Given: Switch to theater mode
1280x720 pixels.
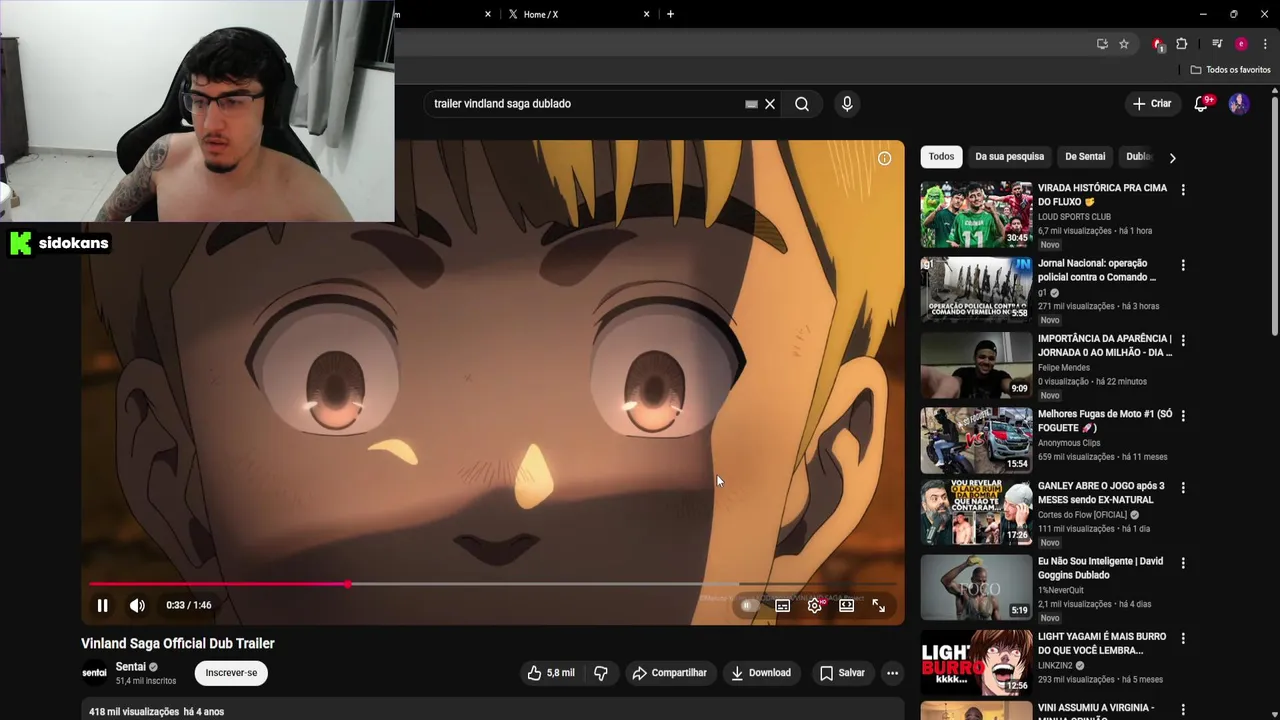Looking at the screenshot, I should coord(847,605).
